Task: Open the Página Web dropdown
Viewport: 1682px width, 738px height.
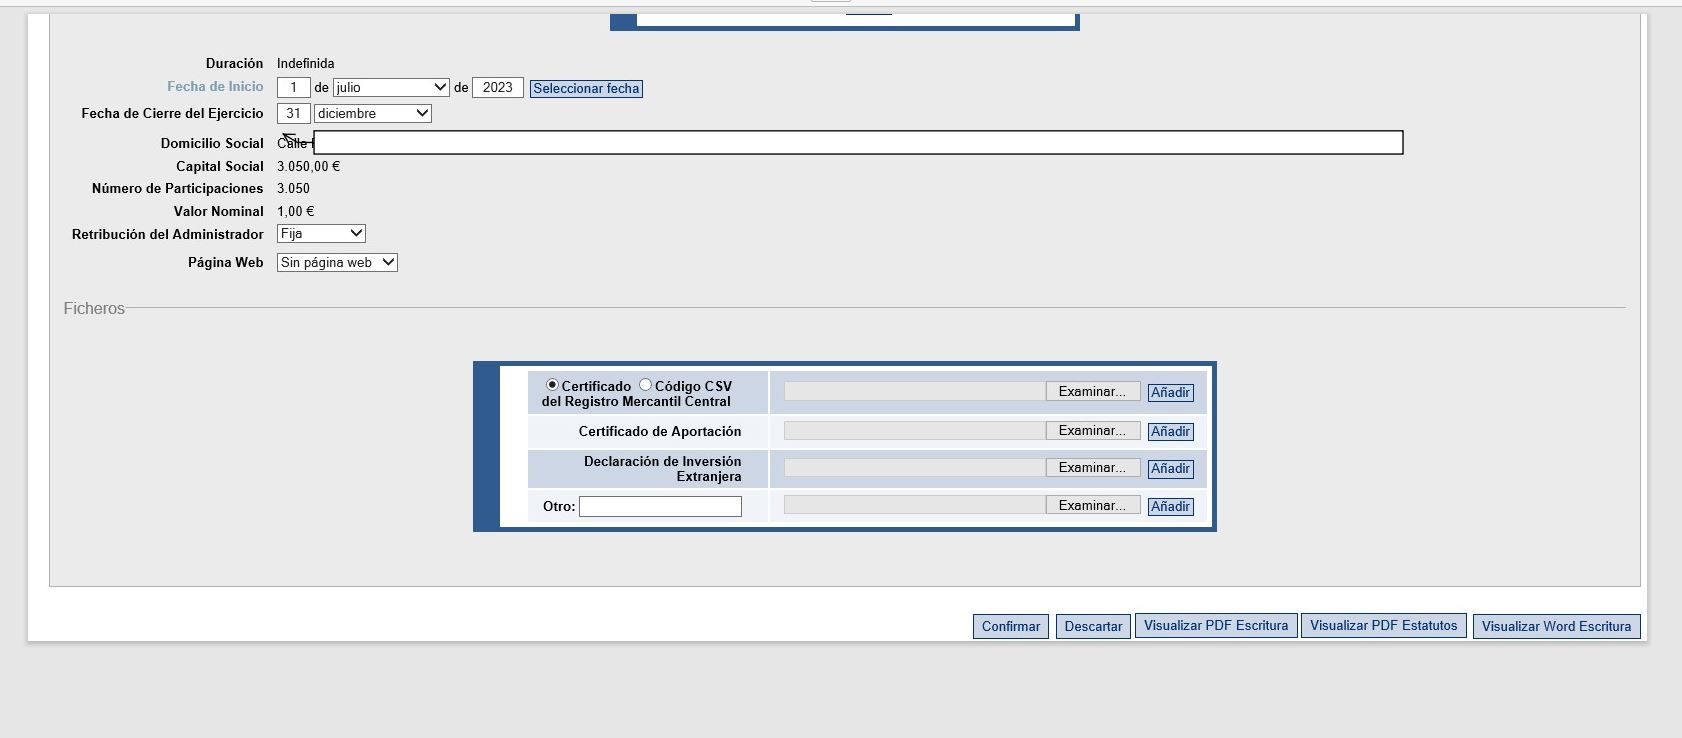Action: tap(337, 263)
